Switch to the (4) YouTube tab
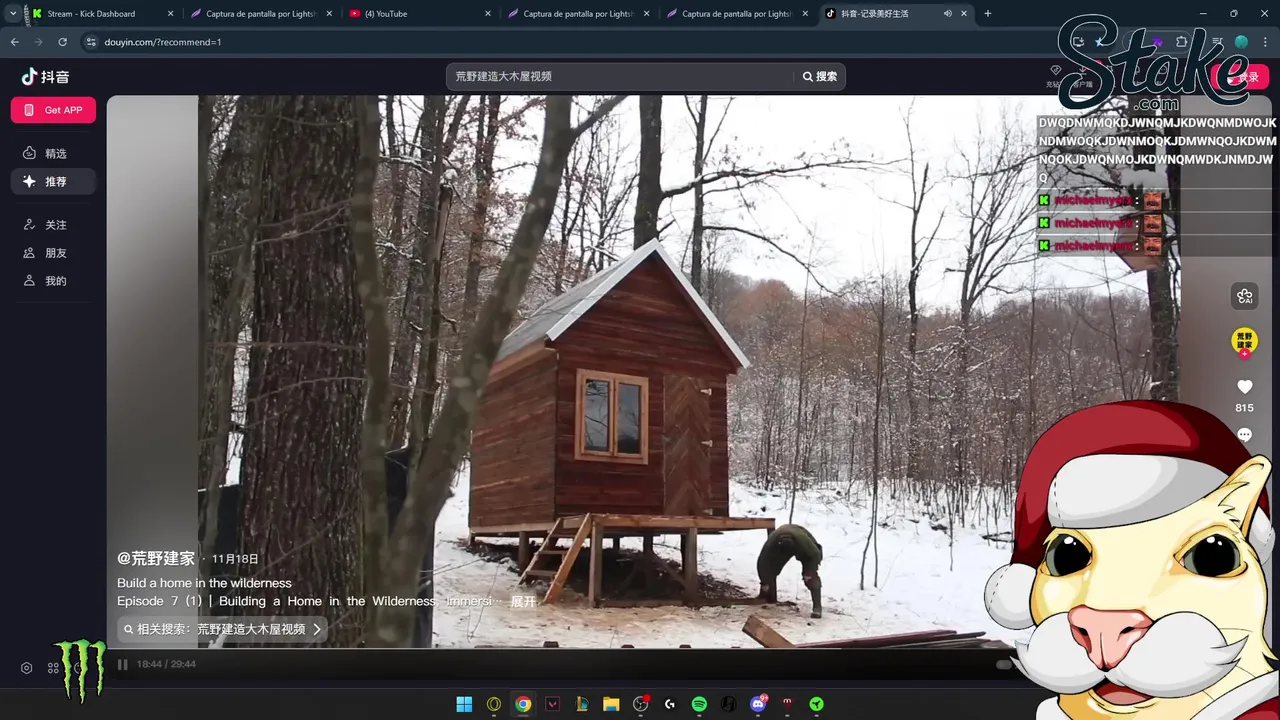The image size is (1280, 720). tap(420, 14)
